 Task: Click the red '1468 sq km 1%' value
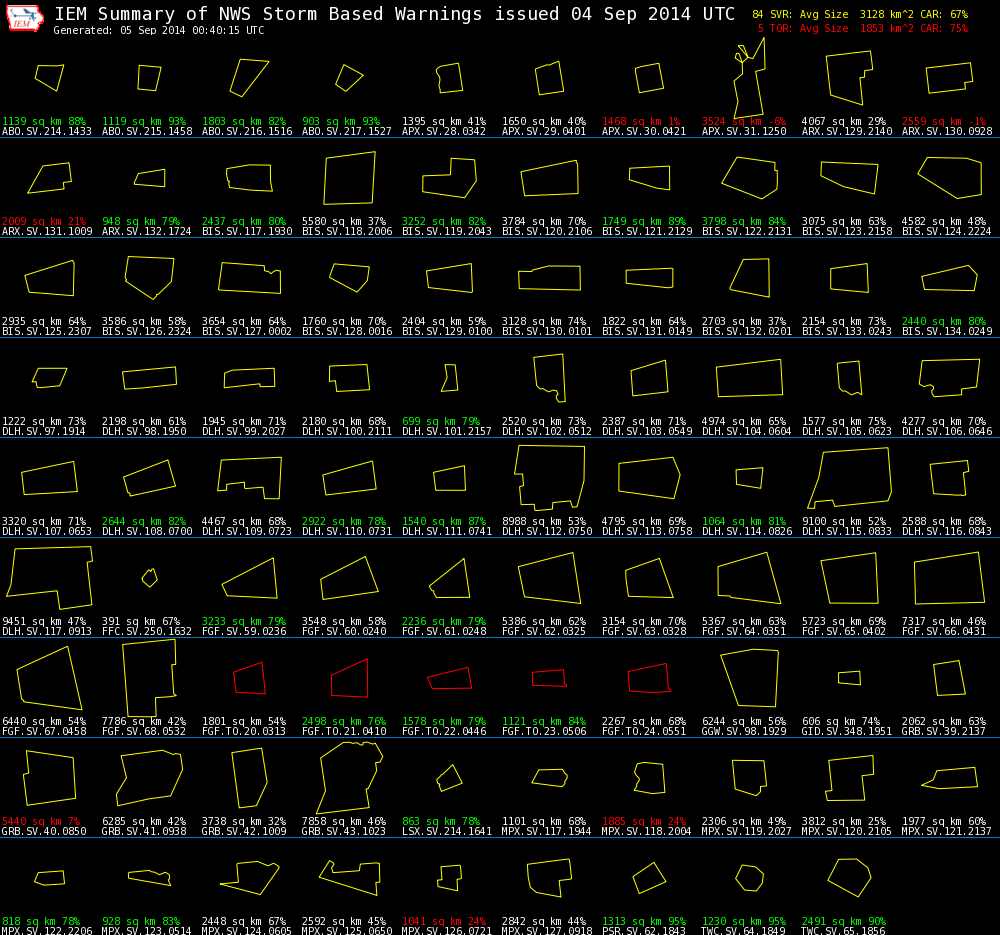642,121
